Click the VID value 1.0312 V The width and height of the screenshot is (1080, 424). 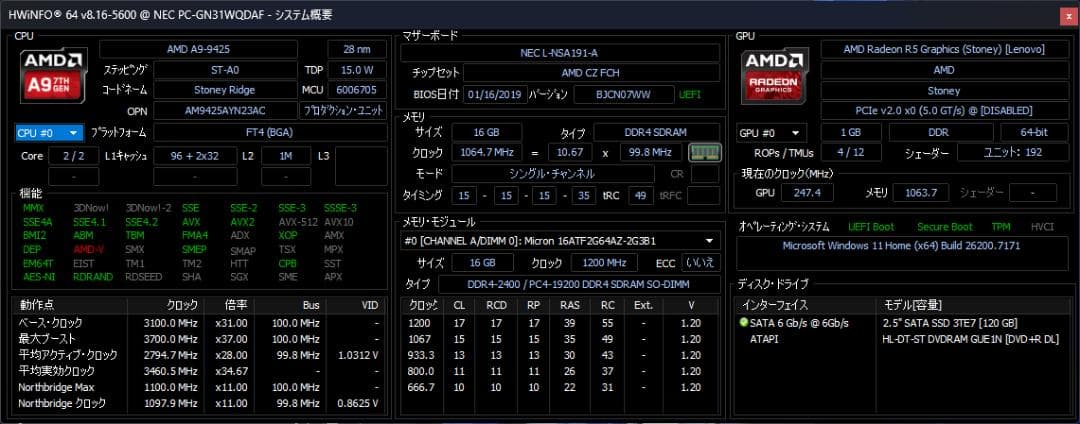tap(360, 355)
